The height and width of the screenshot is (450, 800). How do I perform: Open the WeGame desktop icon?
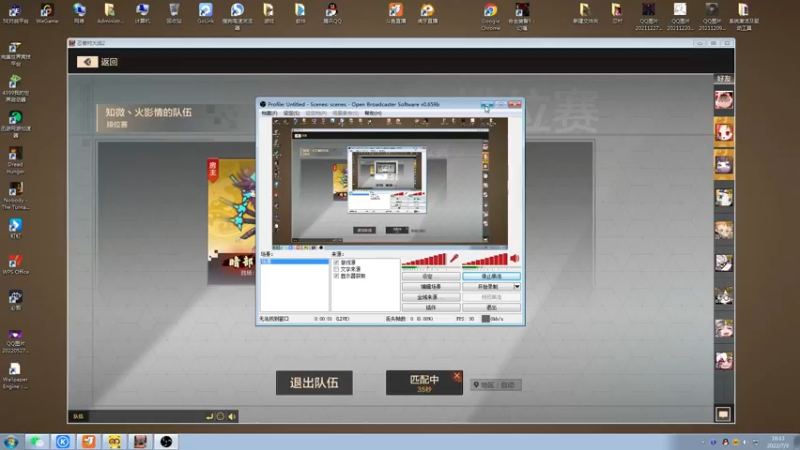pyautogui.click(x=47, y=14)
